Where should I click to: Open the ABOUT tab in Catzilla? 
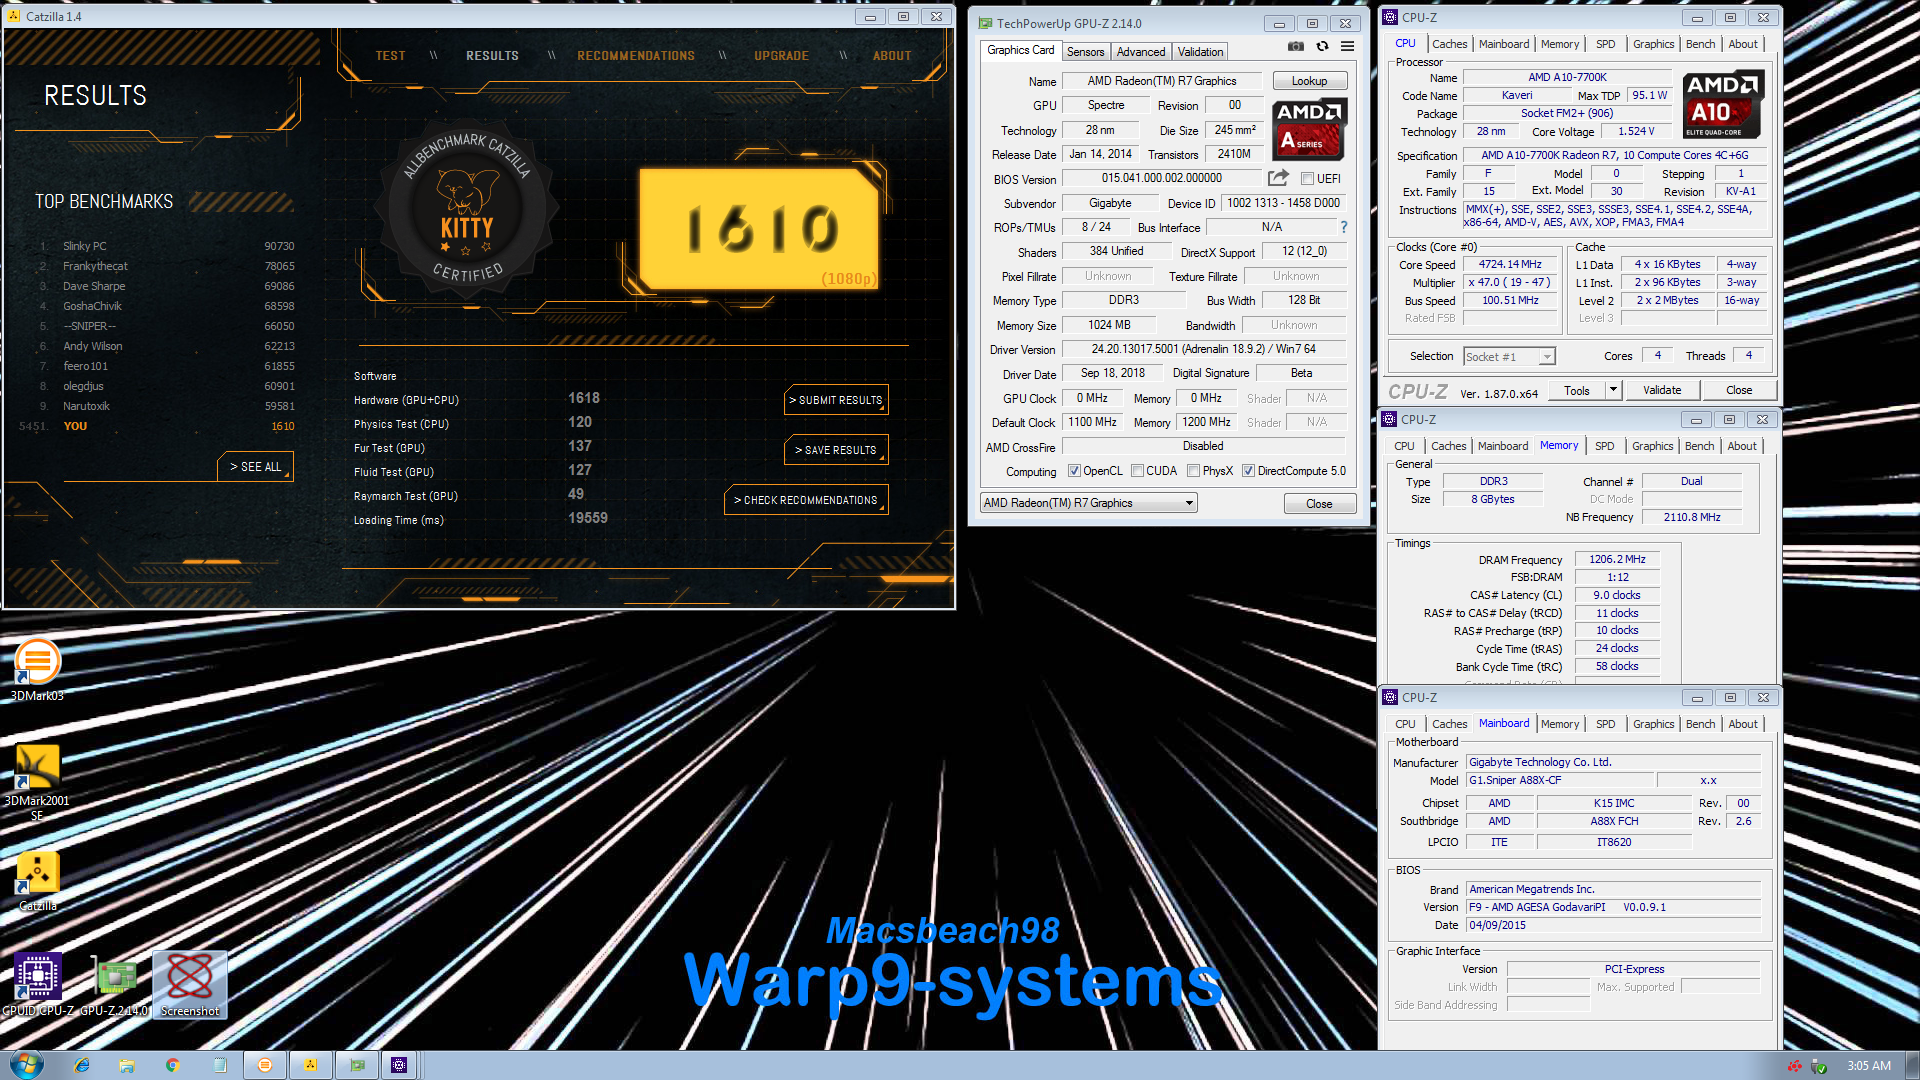(x=892, y=56)
